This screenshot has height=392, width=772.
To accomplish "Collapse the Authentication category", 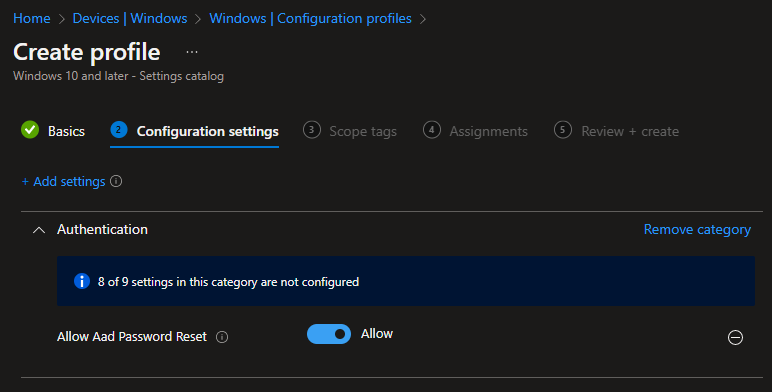I will click(x=39, y=230).
